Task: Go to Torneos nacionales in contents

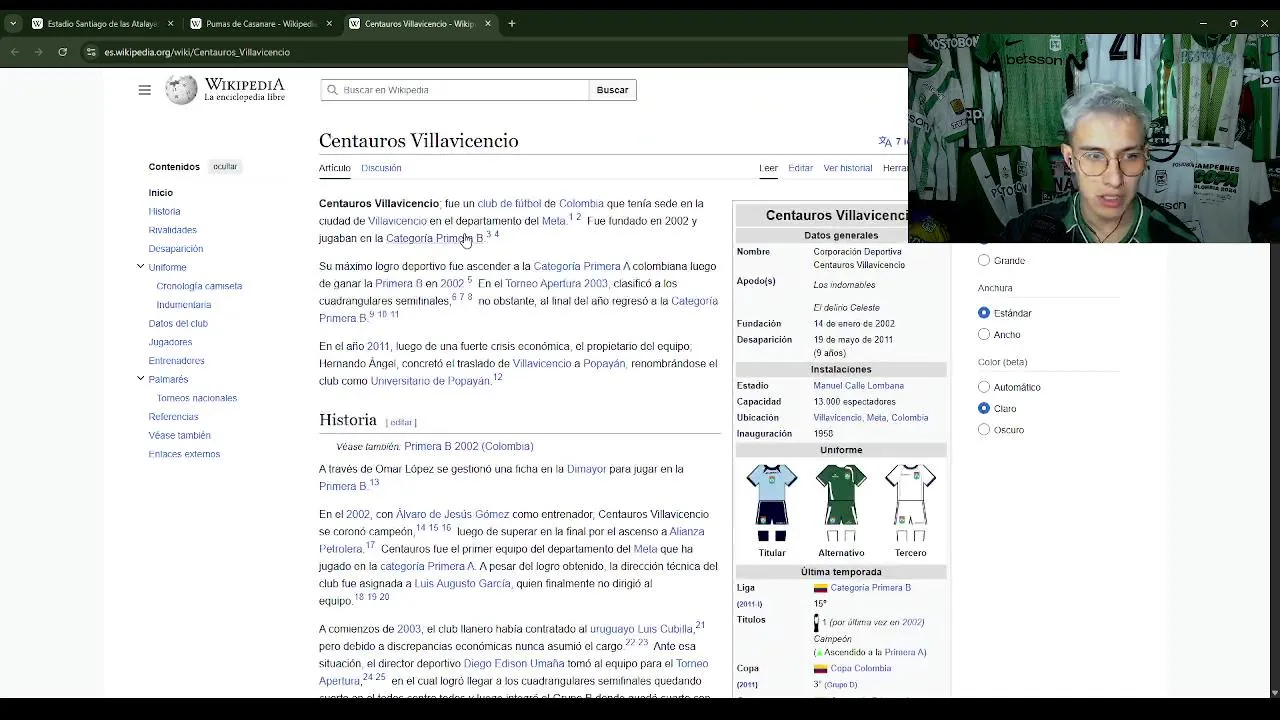Action: pyautogui.click(x=197, y=398)
